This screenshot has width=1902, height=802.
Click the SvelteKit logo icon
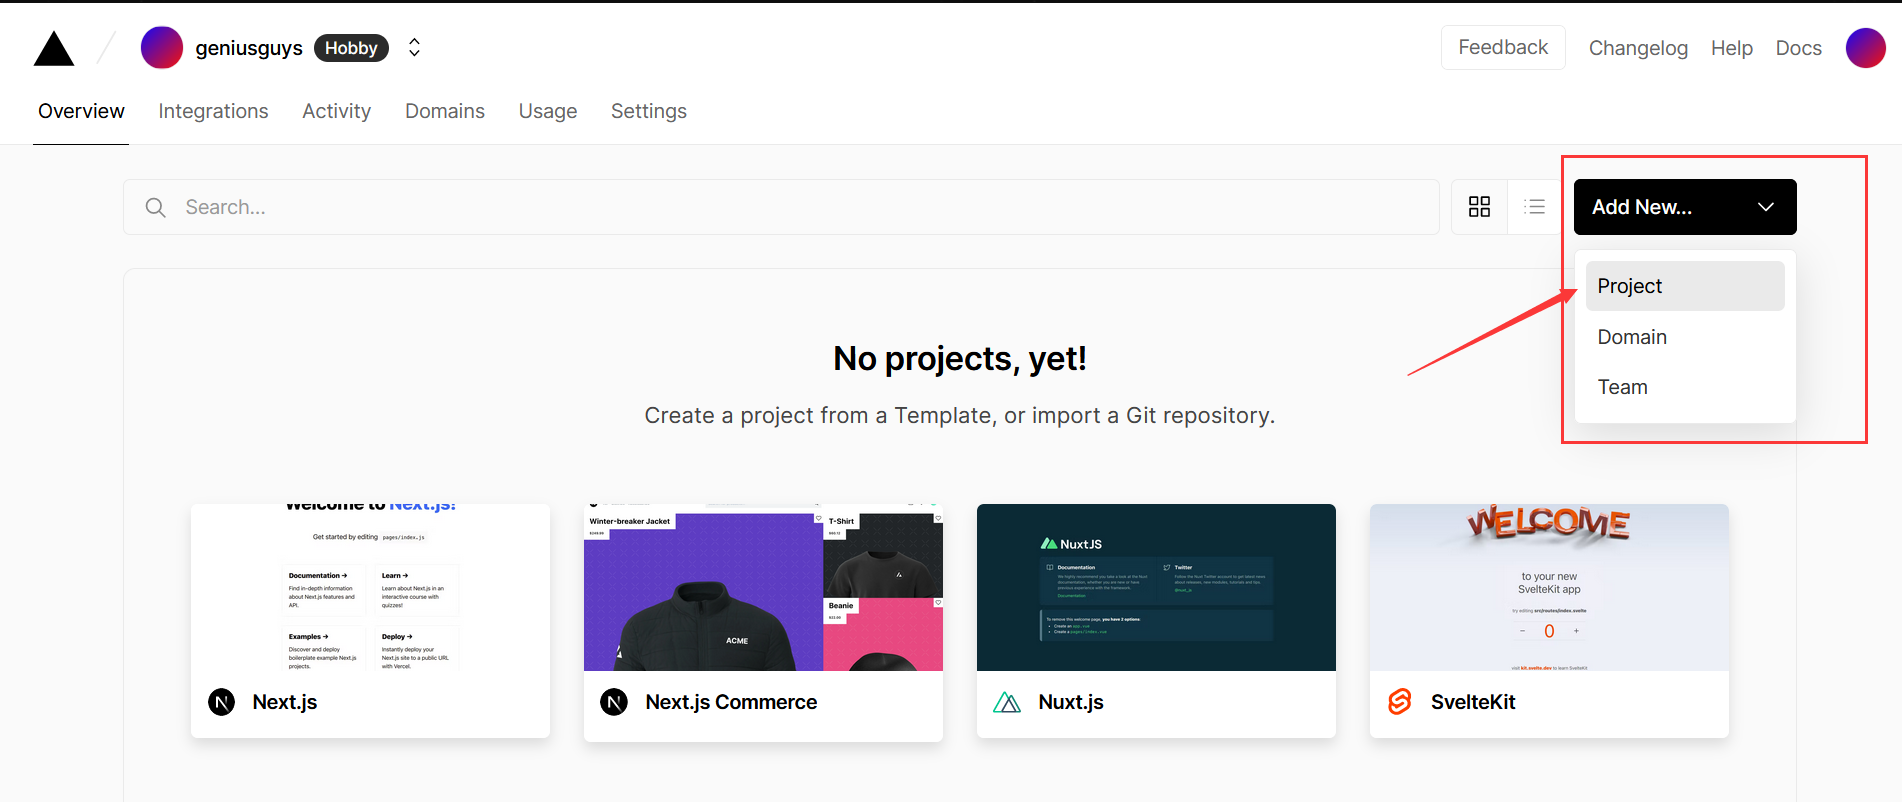coord(1400,702)
